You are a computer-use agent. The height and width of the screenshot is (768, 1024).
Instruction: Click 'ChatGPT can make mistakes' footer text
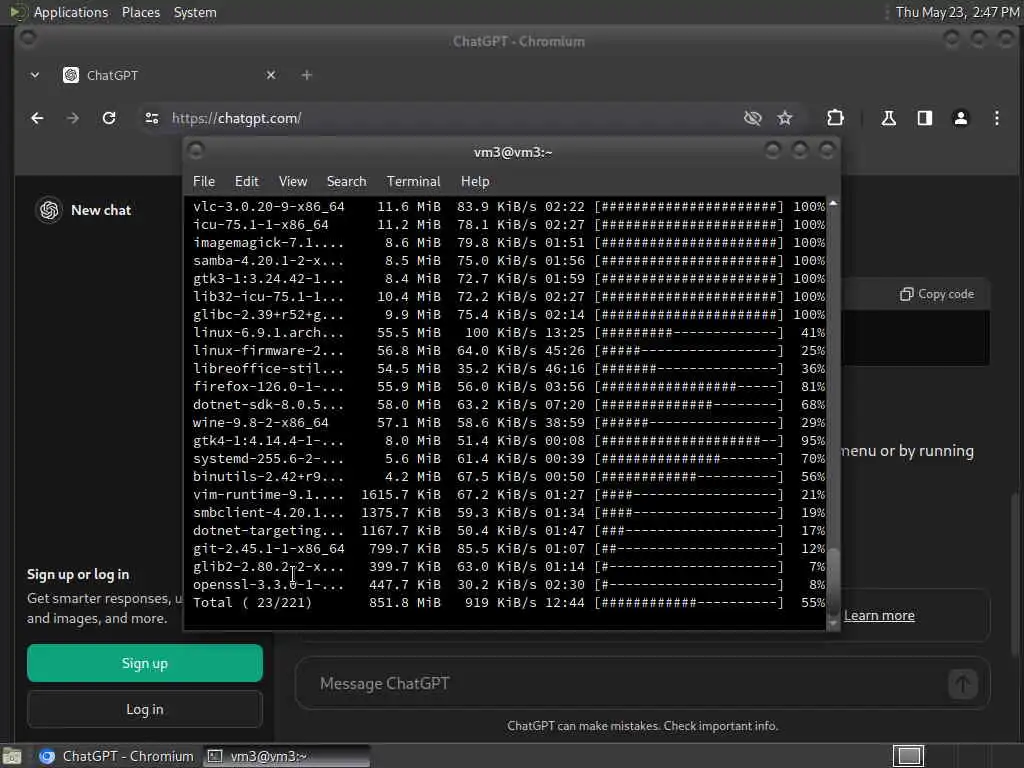tap(643, 726)
